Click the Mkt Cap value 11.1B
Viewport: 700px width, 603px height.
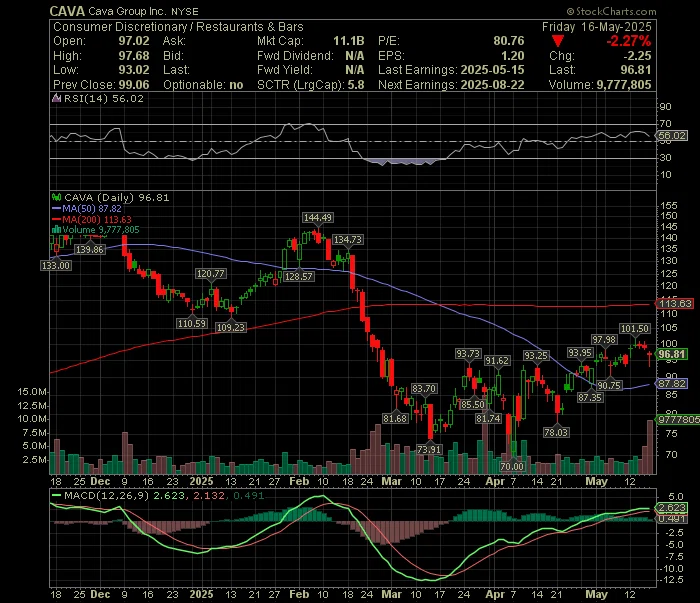349,41
